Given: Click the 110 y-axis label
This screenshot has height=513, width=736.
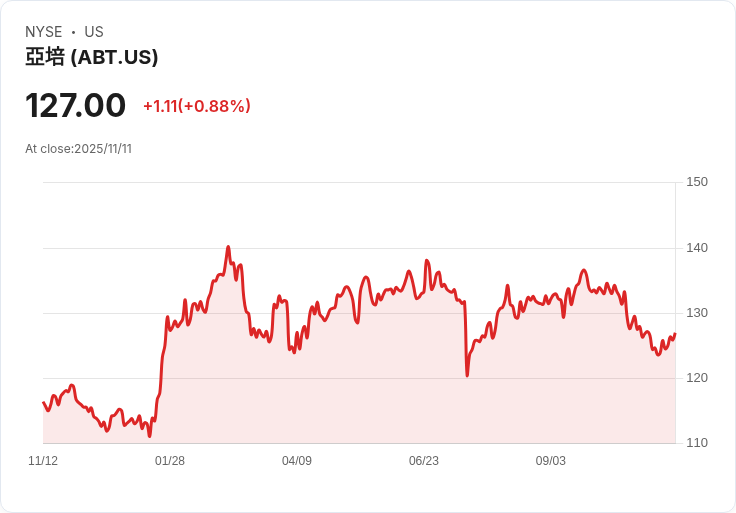Looking at the screenshot, I should point(697,442).
